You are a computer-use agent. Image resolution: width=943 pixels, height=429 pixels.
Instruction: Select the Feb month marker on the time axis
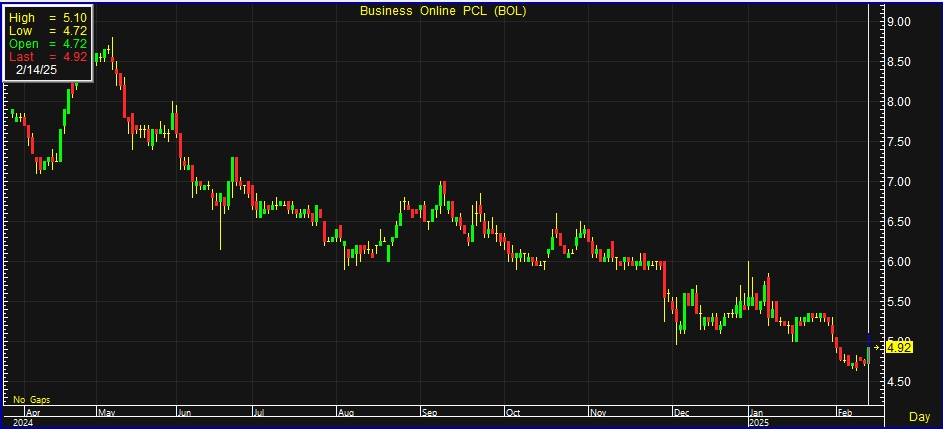[845, 411]
